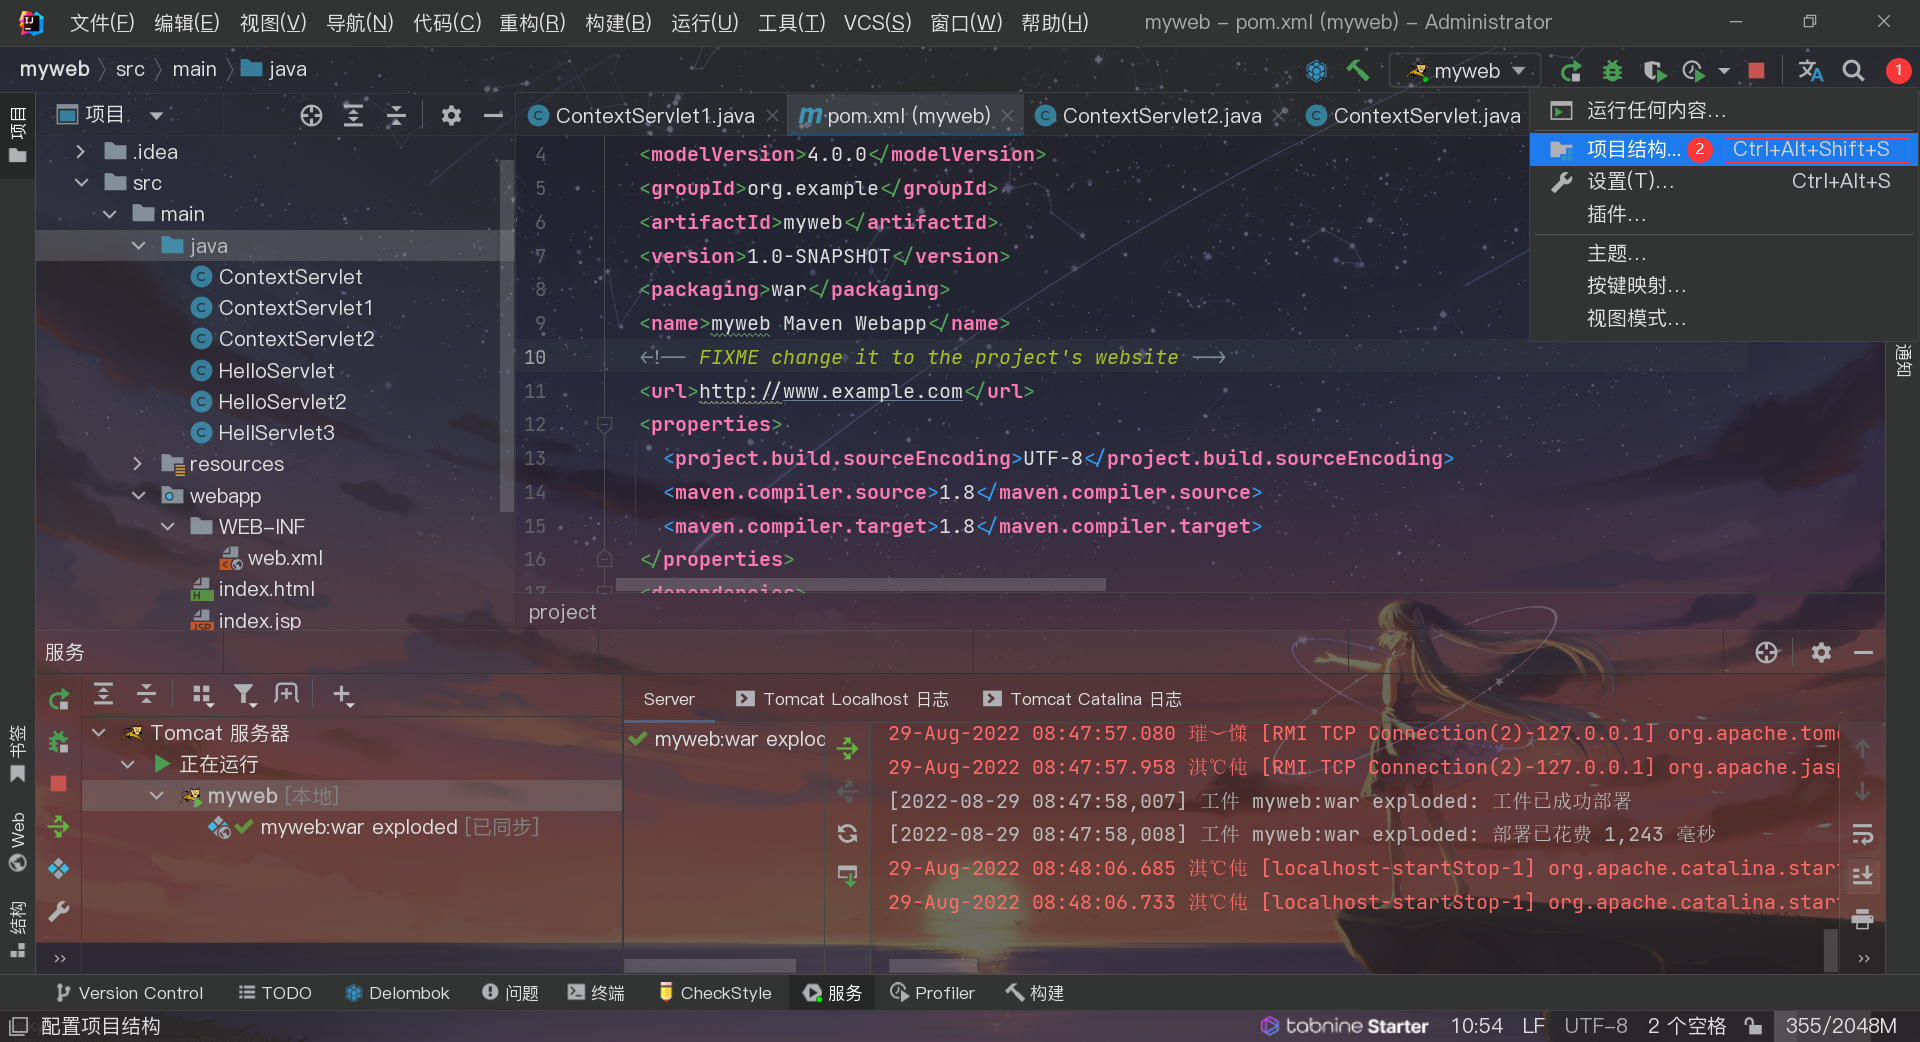Image resolution: width=1920 pixels, height=1042 pixels.
Task: Switch to Tomcat Catalina log tab
Action: (1082, 699)
